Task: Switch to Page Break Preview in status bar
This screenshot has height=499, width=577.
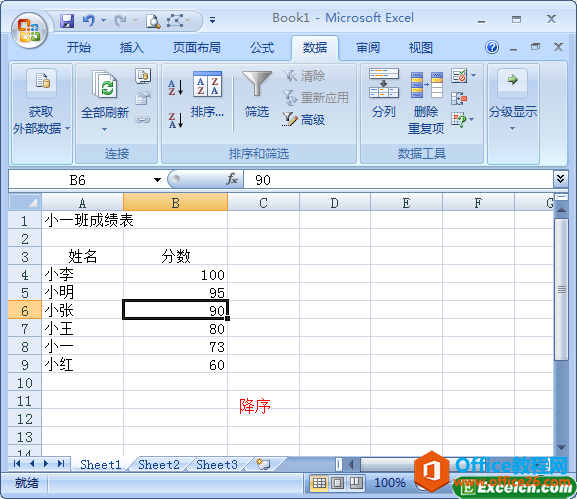Action: click(356, 482)
